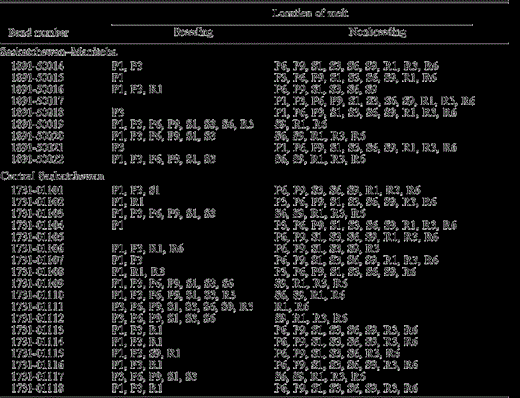Image resolution: width=520 pixels, height=398 pixels.
Task: Select band number '1731-01110'
Action: [37, 295]
